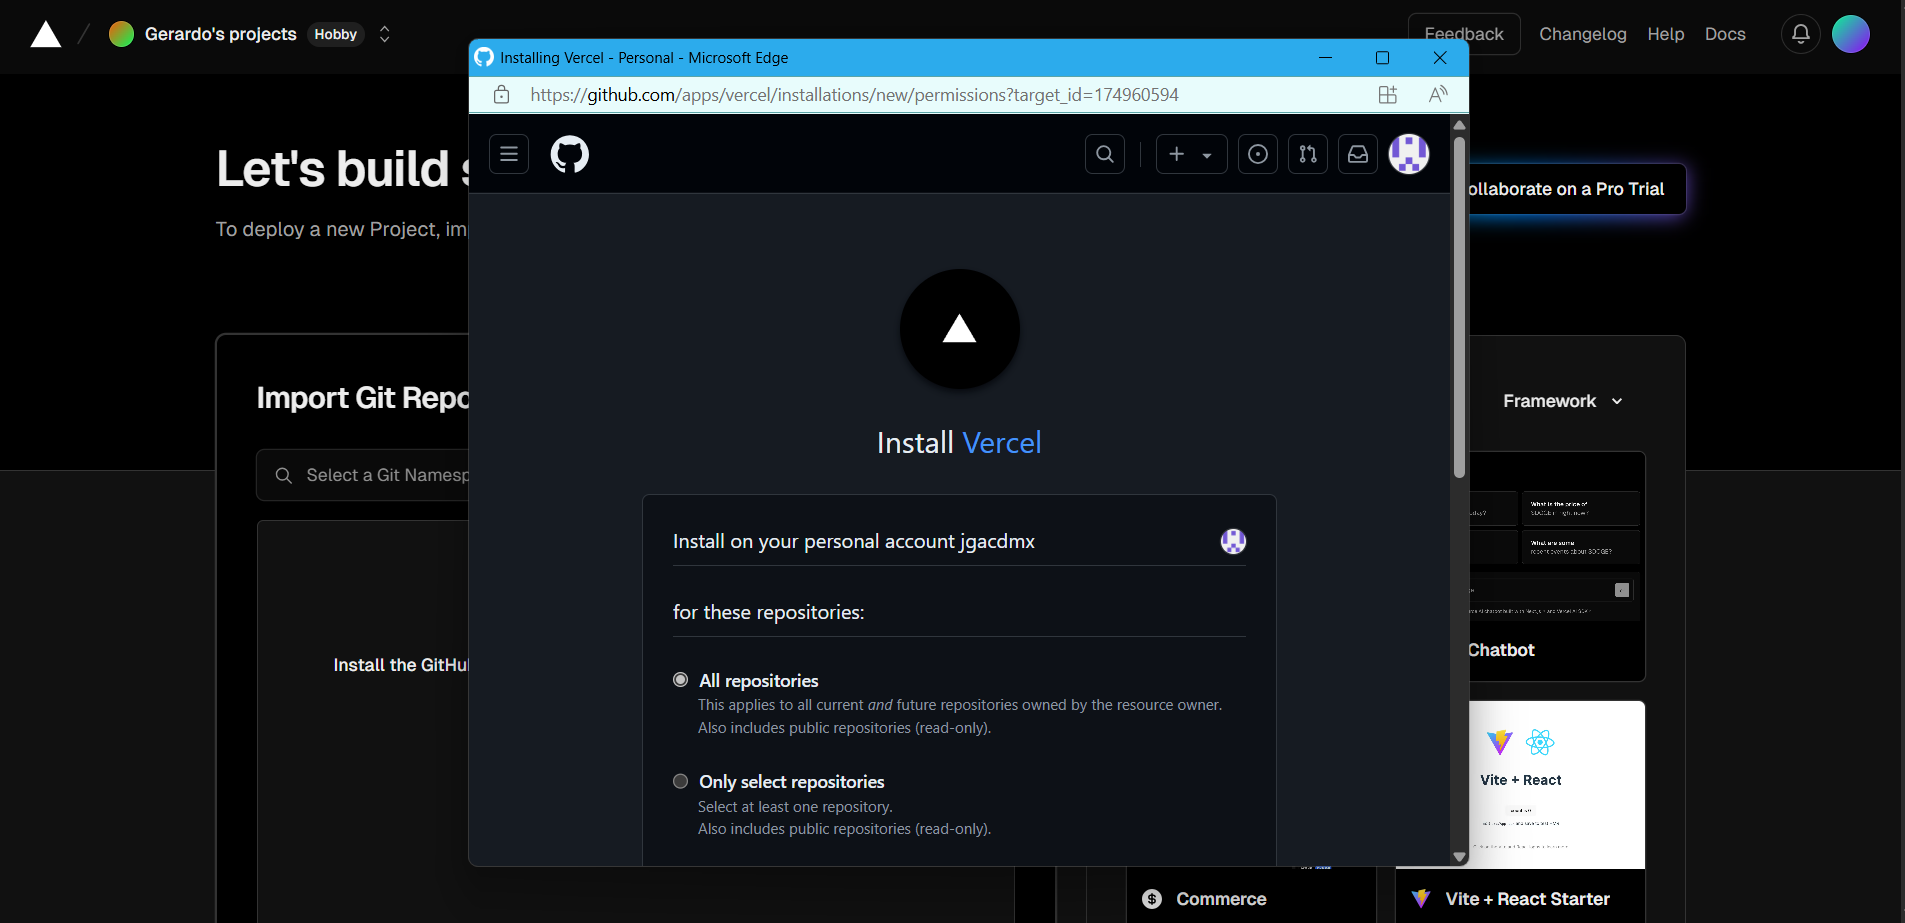This screenshot has width=1905, height=923.
Task: Click the Vite icon beside Vite + React Starter
Action: pyautogui.click(x=1420, y=899)
